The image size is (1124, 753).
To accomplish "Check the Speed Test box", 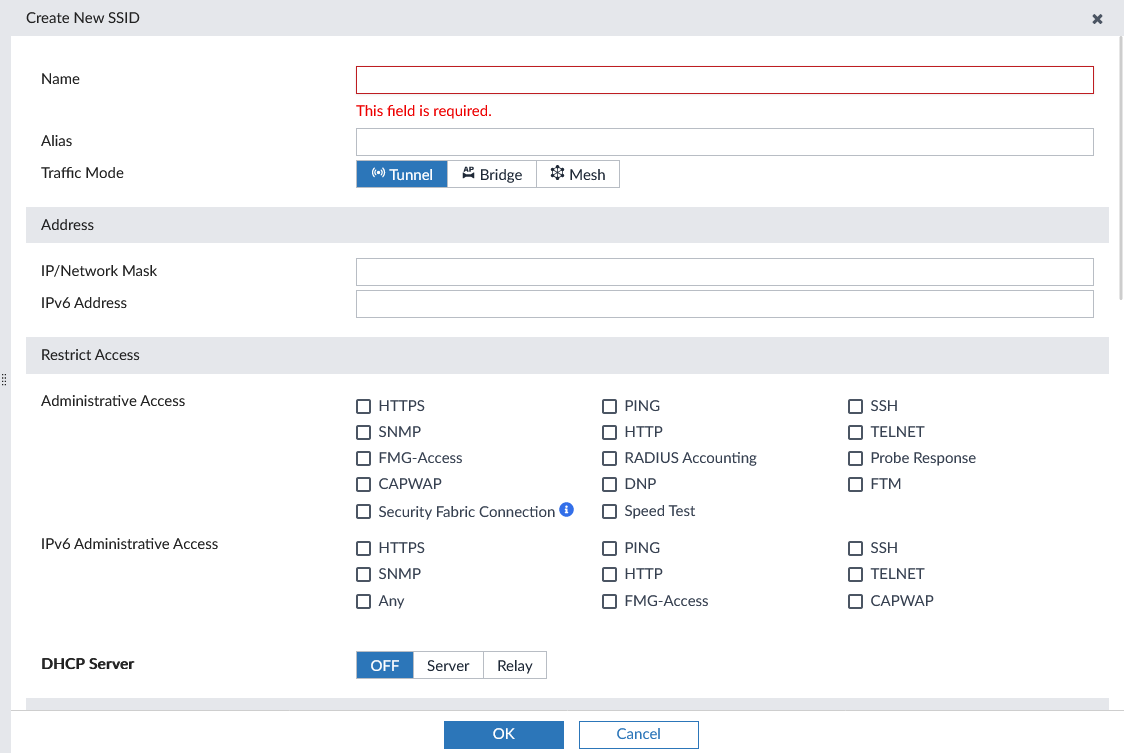I will (609, 511).
